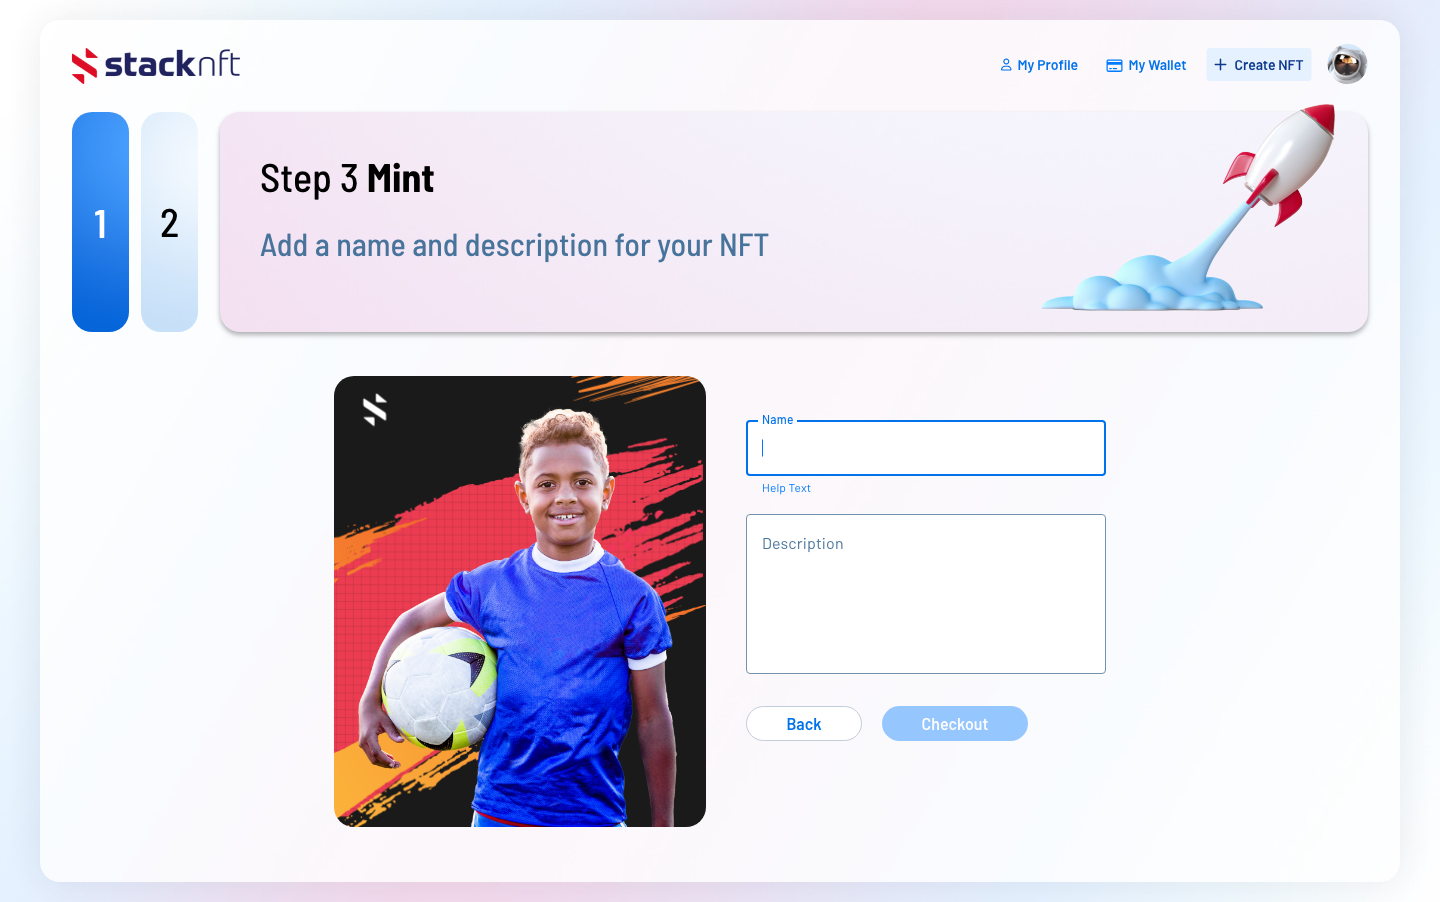Screen dimensions: 1440x902
Task: Go to step 2 in the stepper
Action: pos(169,222)
